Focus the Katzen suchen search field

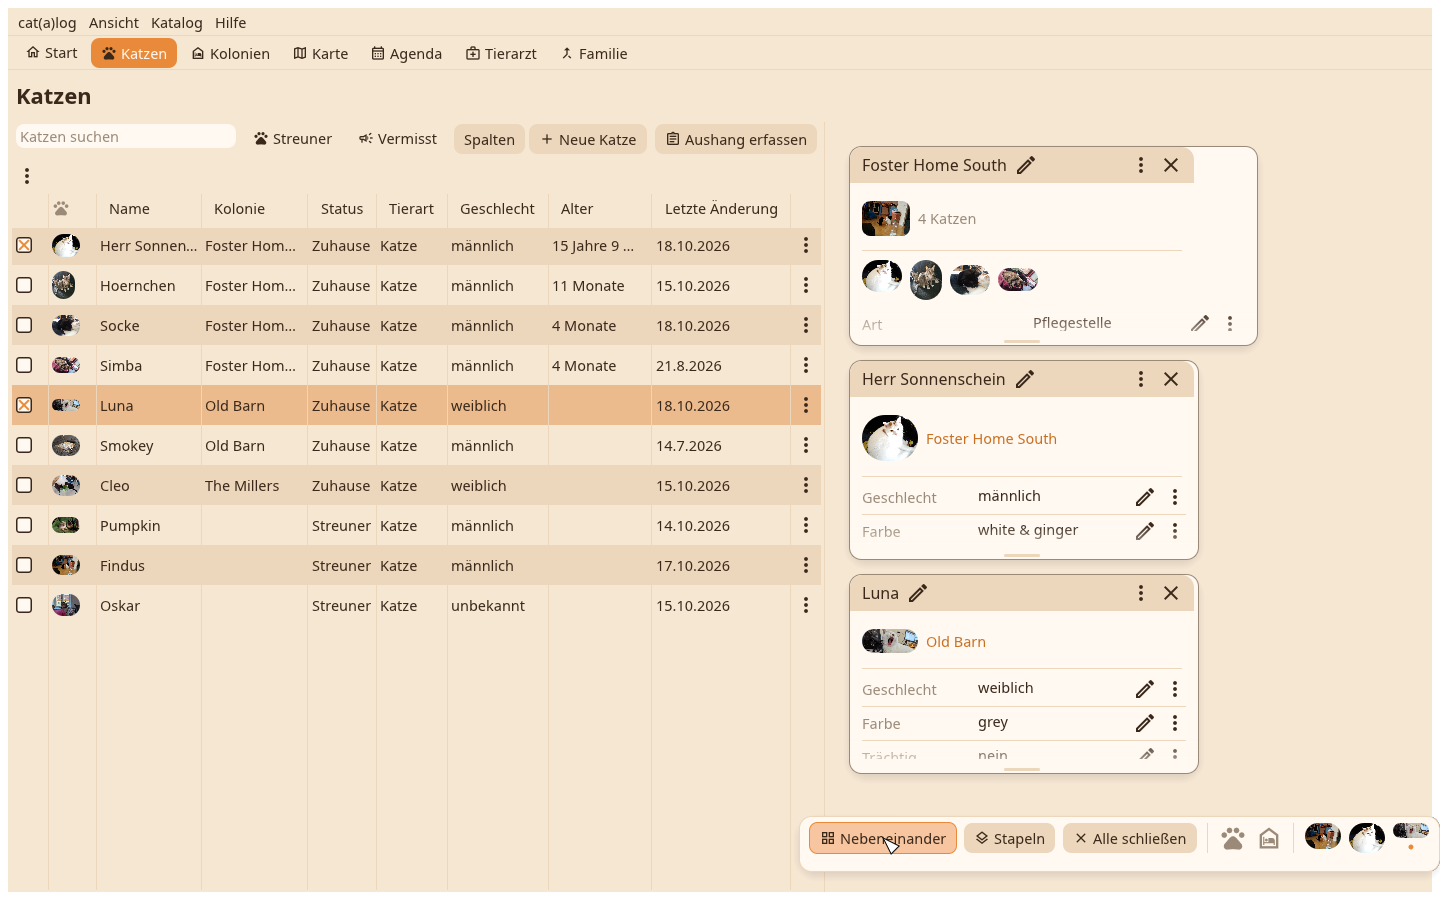(126, 137)
